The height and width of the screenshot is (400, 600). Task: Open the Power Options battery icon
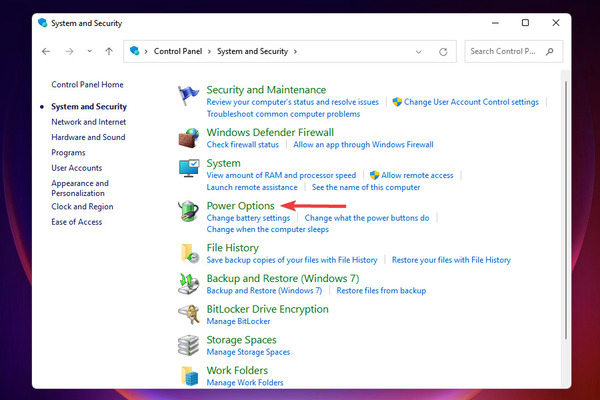click(188, 211)
